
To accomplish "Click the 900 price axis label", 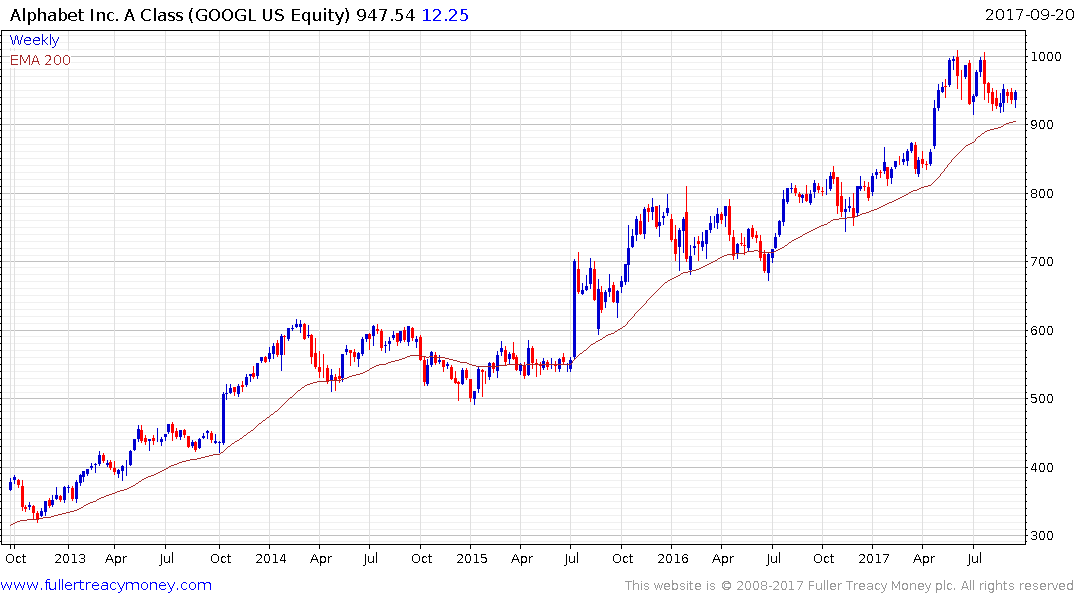I will [x=1042, y=125].
